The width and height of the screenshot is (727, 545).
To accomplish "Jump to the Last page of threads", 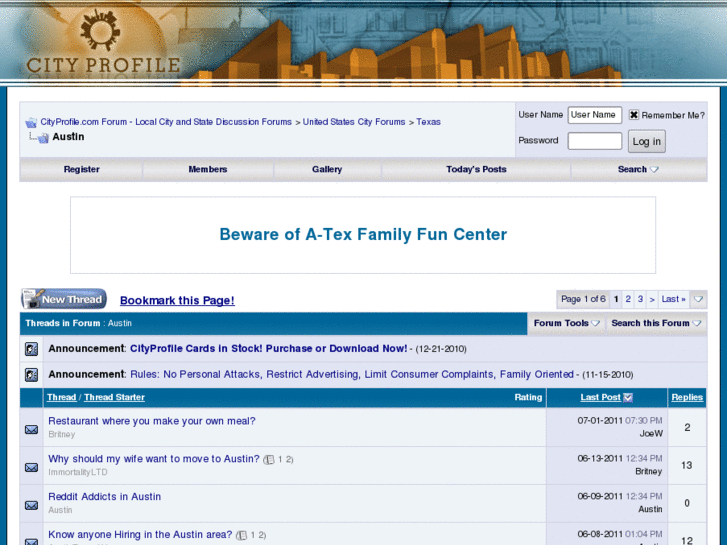I will click(673, 299).
